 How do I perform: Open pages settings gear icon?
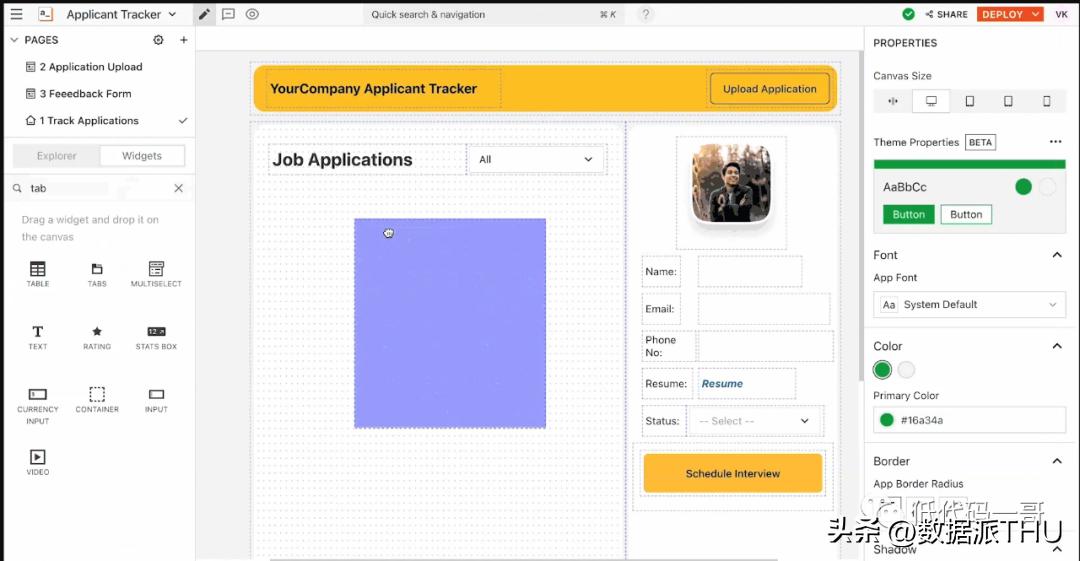(158, 40)
